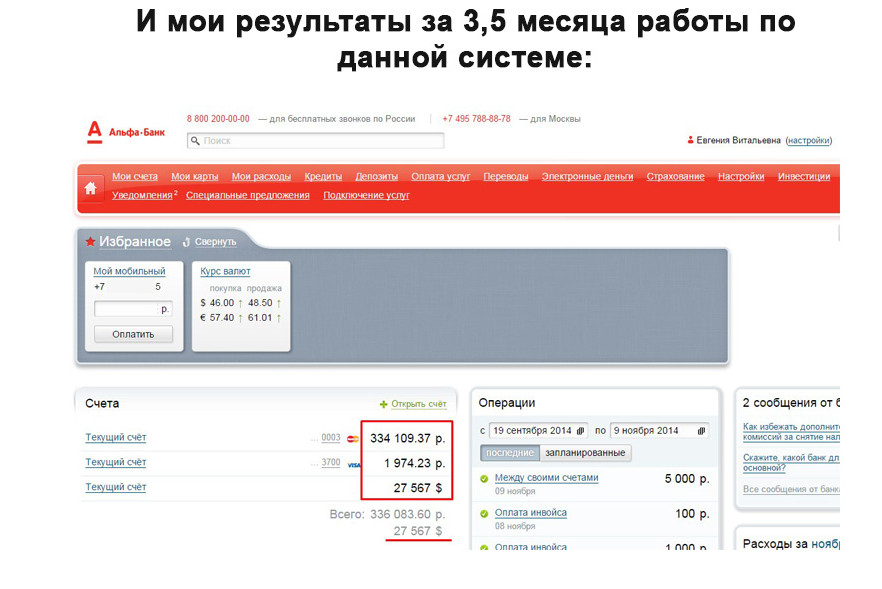Open Уведомления menu item
Viewport: 882px width, 589px height.
pyautogui.click(x=142, y=195)
